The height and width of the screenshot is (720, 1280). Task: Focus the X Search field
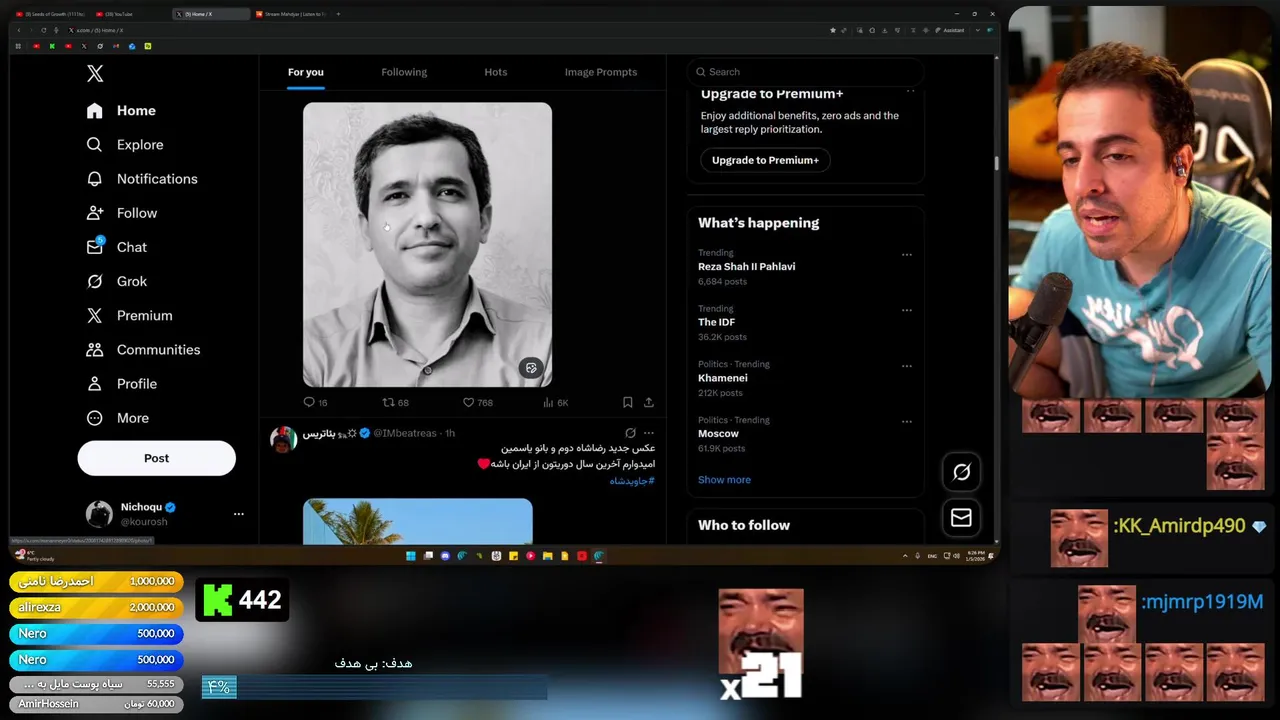[x=806, y=72]
